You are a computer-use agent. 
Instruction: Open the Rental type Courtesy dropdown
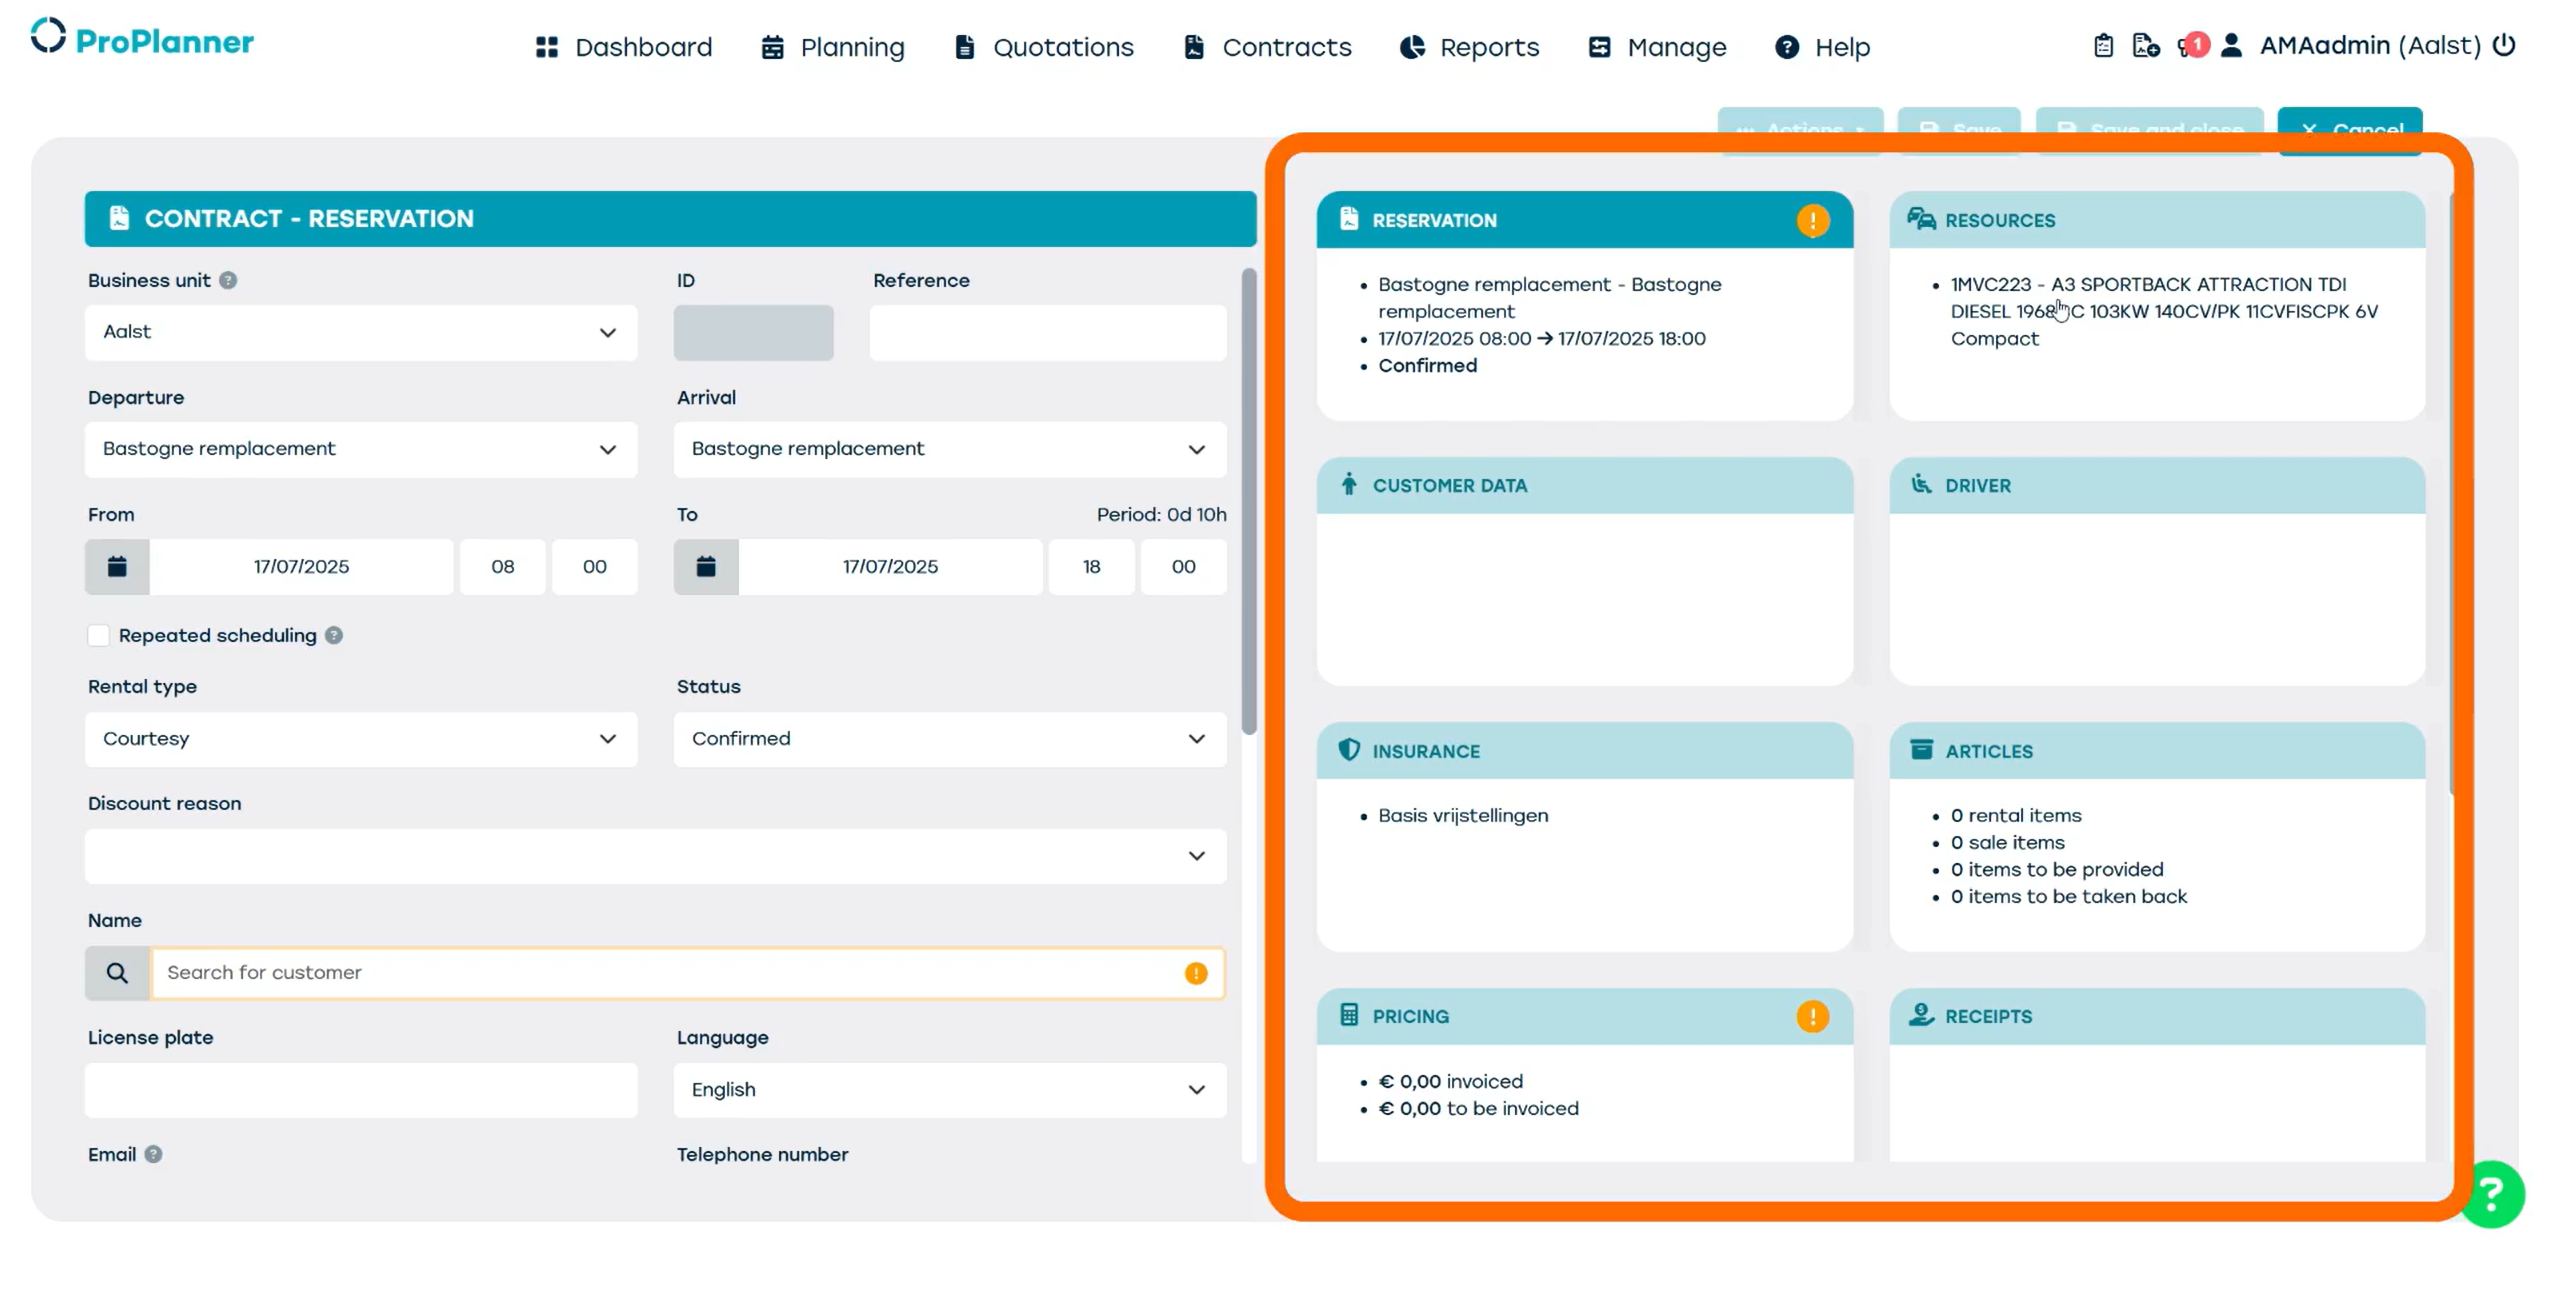[x=360, y=738]
